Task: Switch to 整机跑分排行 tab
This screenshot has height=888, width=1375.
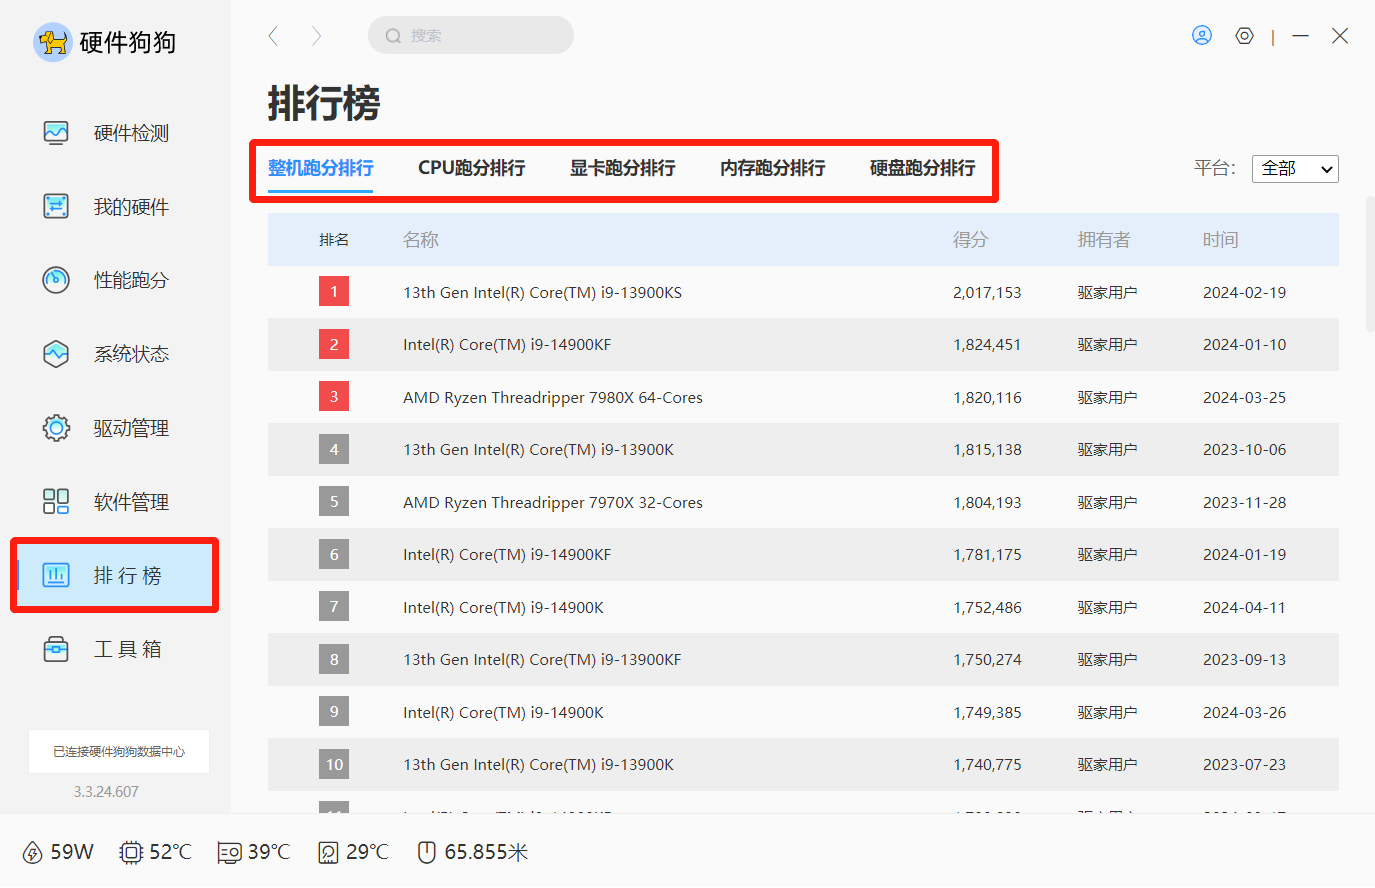Action: 320,168
